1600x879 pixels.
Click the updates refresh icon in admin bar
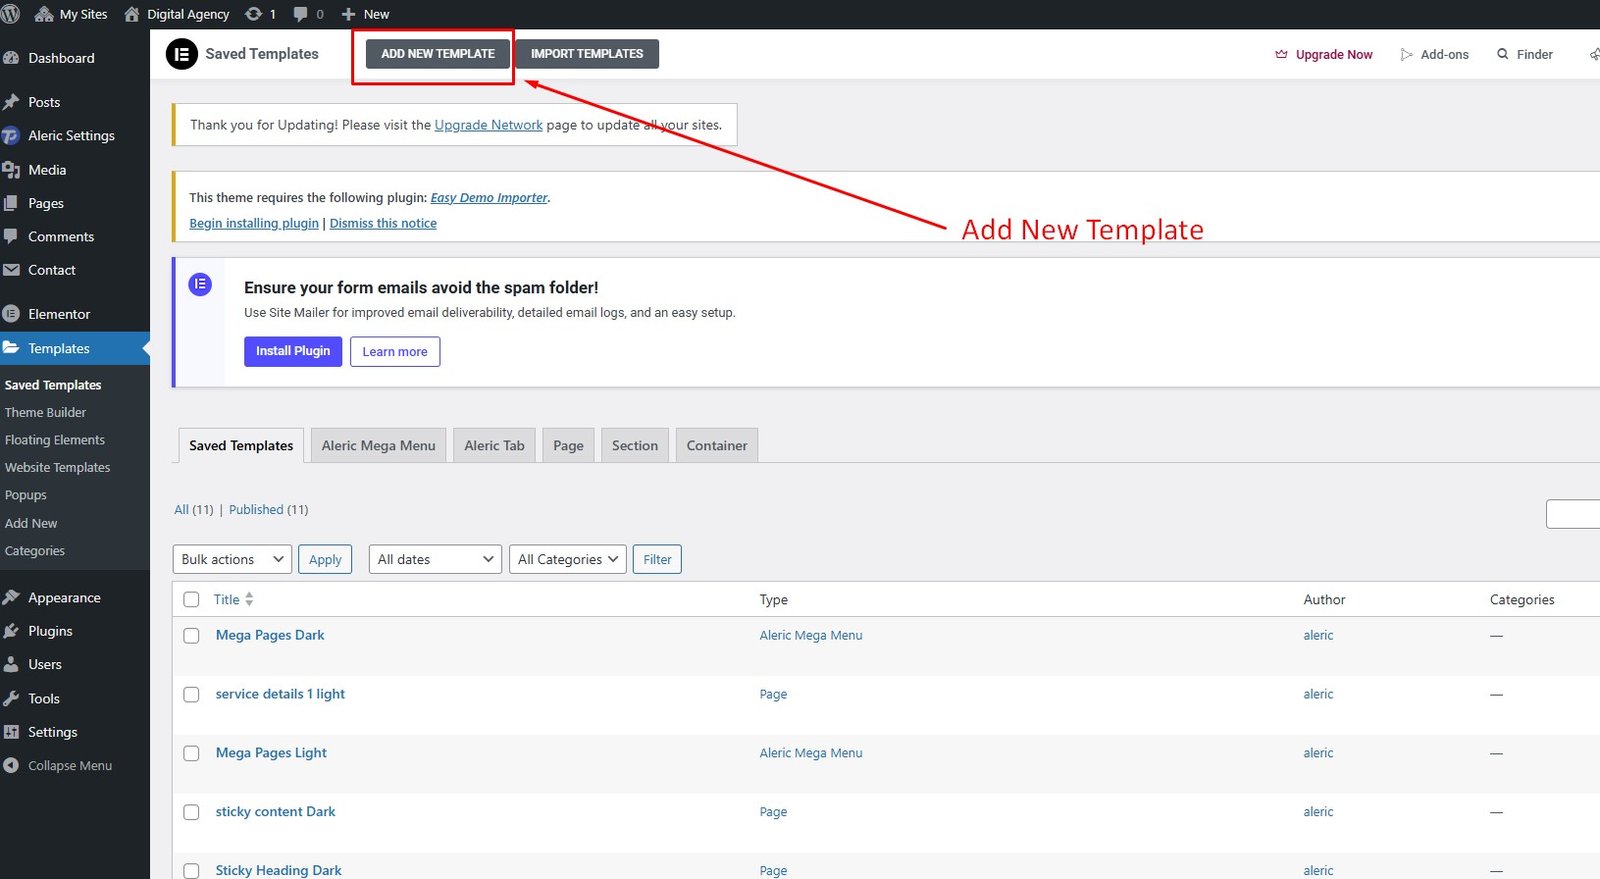click(254, 14)
